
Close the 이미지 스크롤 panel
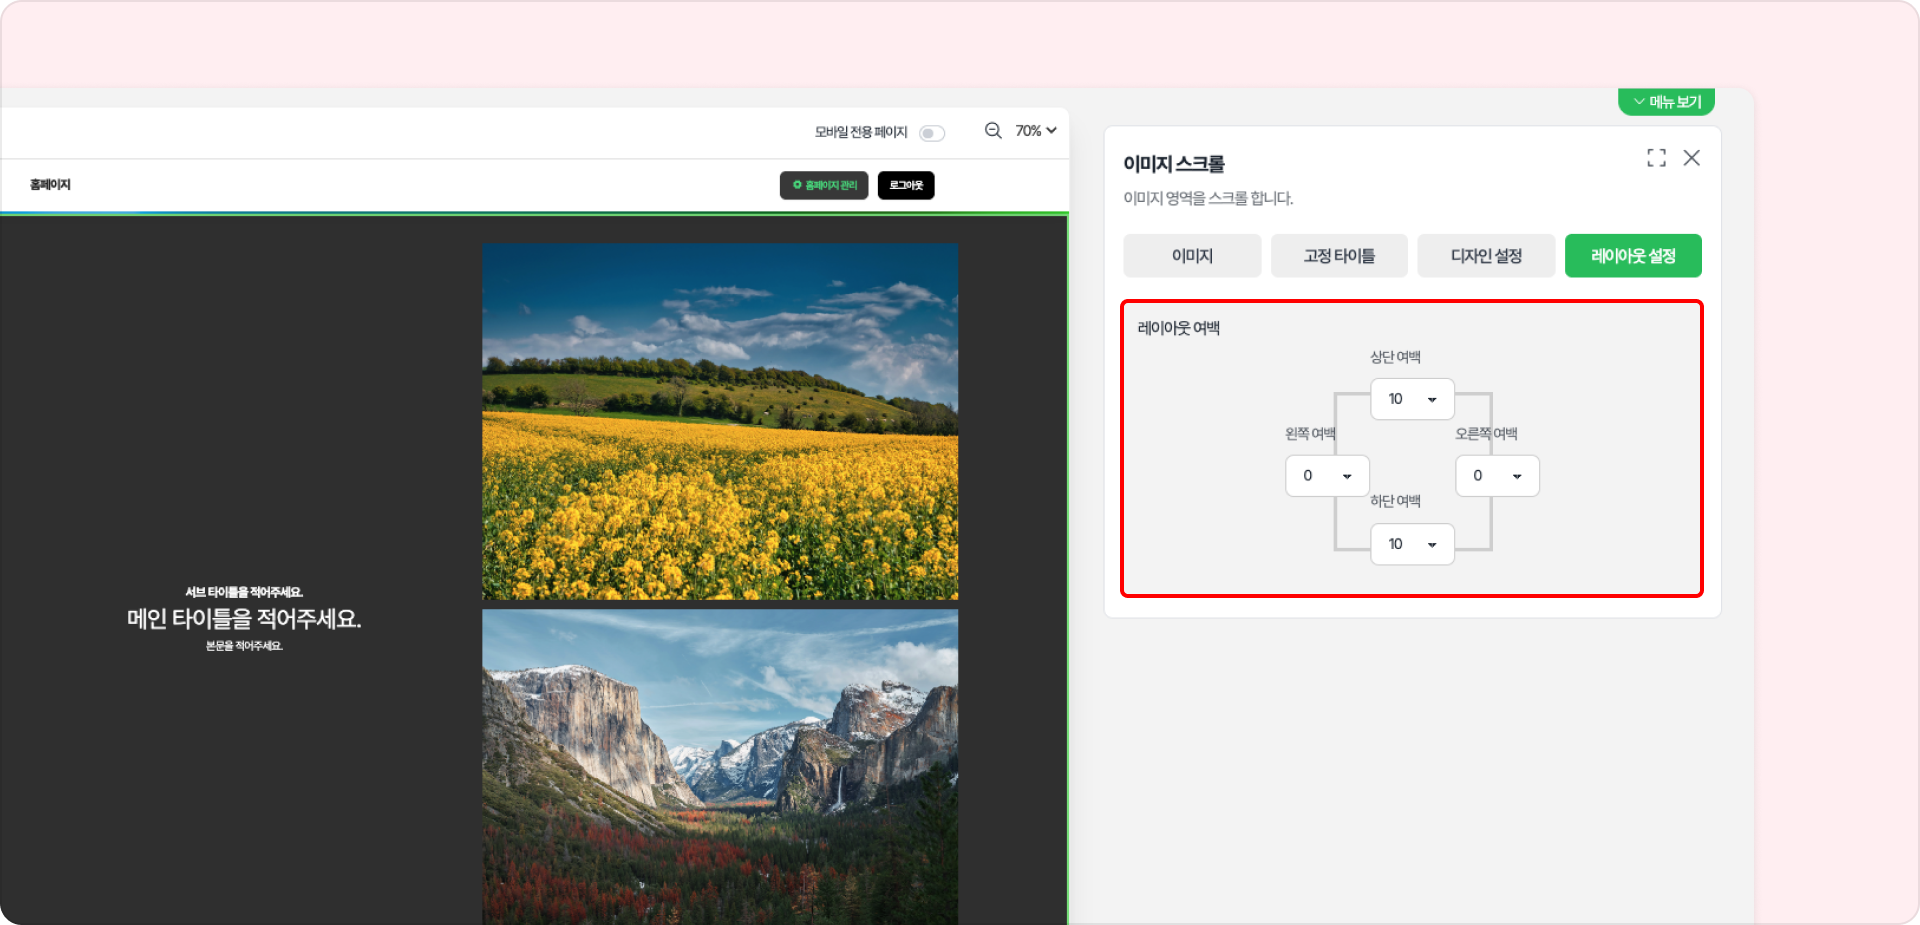pyautogui.click(x=1691, y=158)
